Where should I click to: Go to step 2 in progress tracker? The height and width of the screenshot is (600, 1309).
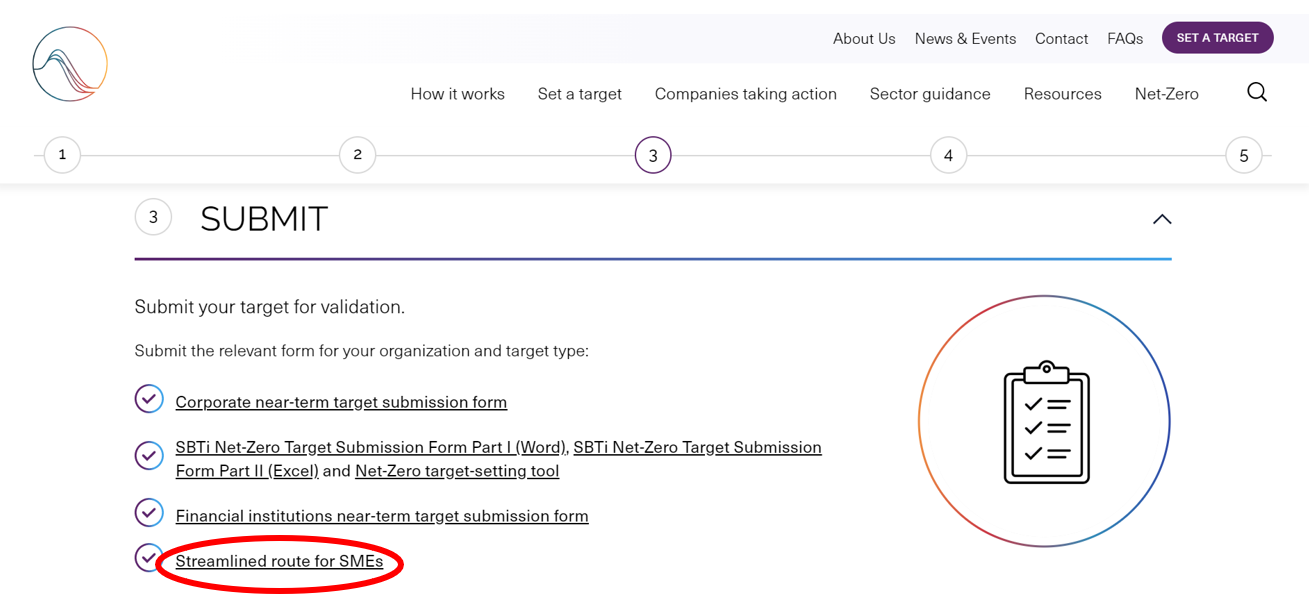(x=357, y=155)
